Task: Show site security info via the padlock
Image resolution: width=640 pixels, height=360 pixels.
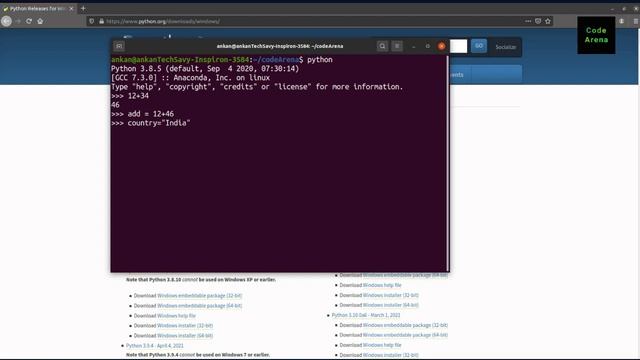Action: [101, 21]
